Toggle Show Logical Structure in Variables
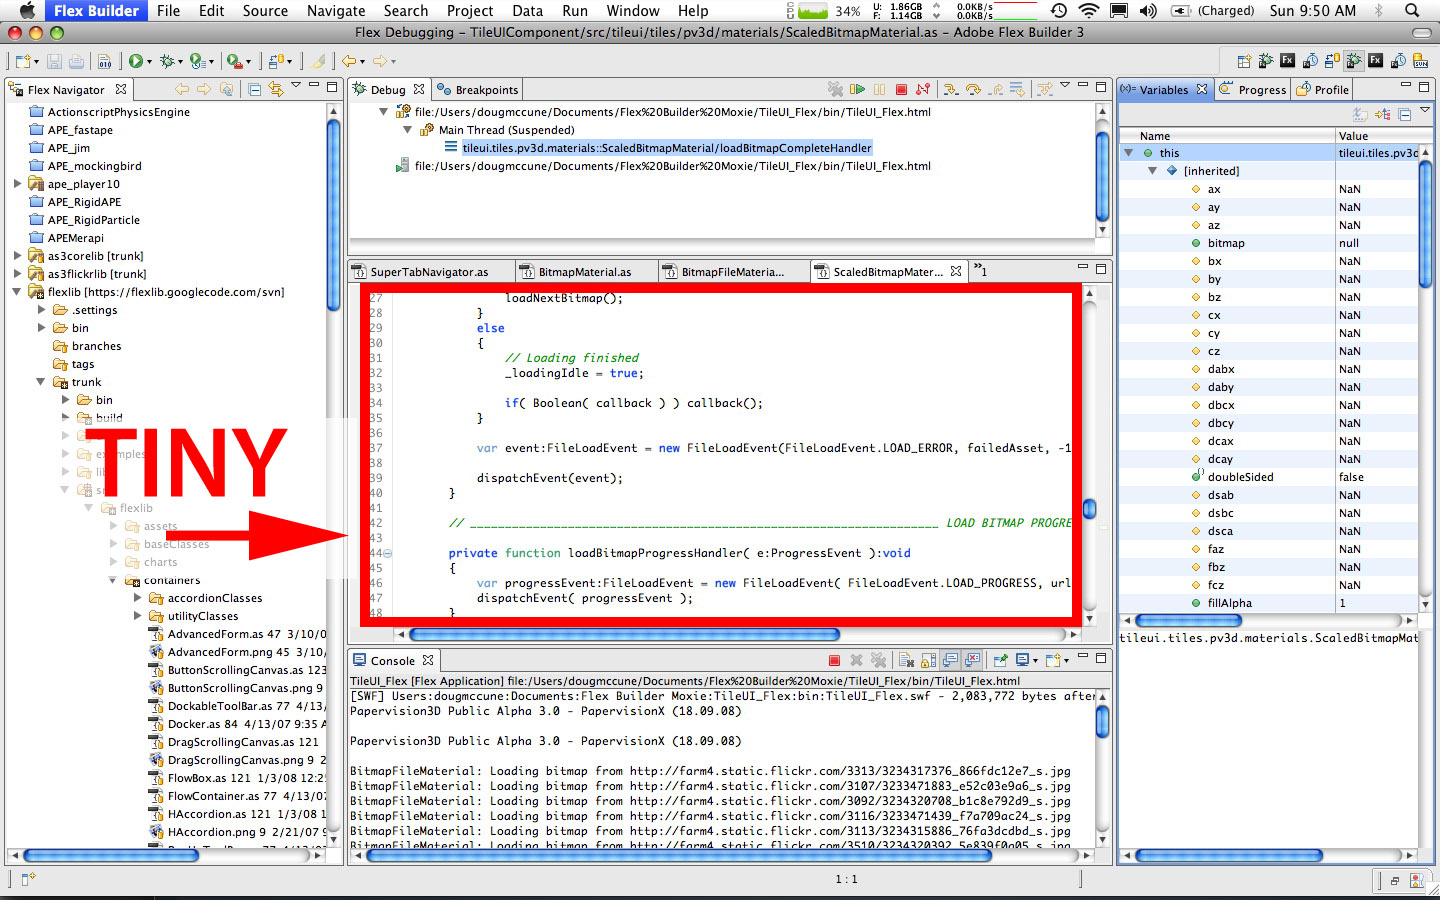This screenshot has width=1440, height=900. point(1383,114)
